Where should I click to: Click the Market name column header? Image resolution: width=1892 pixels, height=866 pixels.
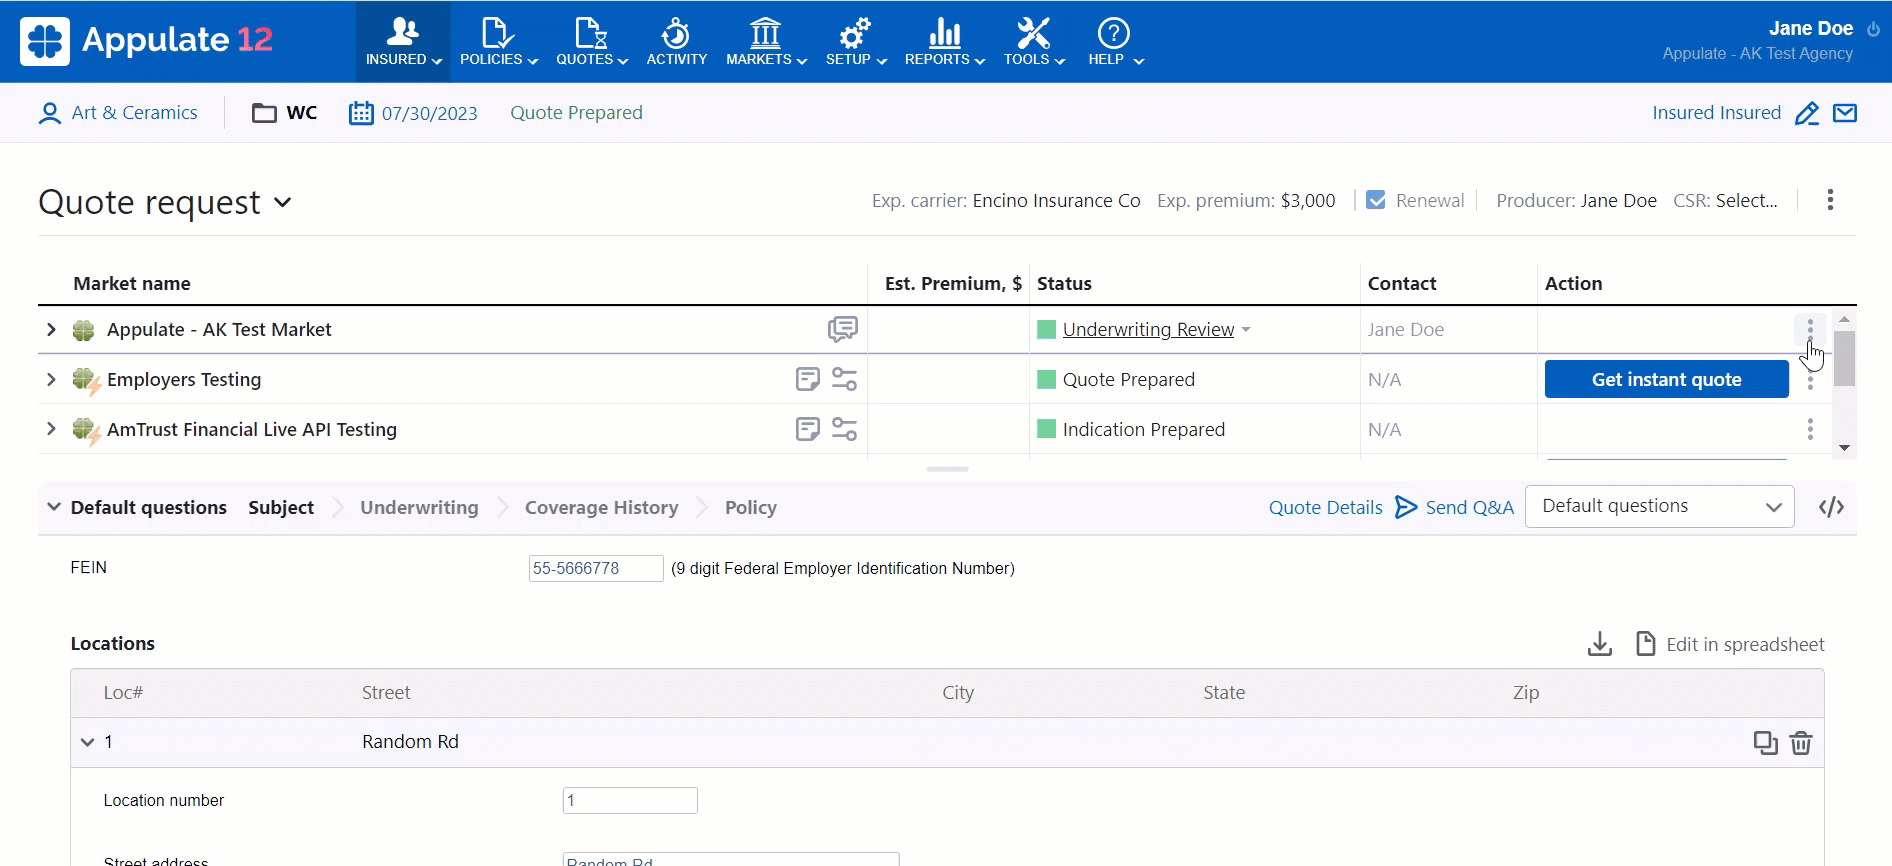[132, 283]
